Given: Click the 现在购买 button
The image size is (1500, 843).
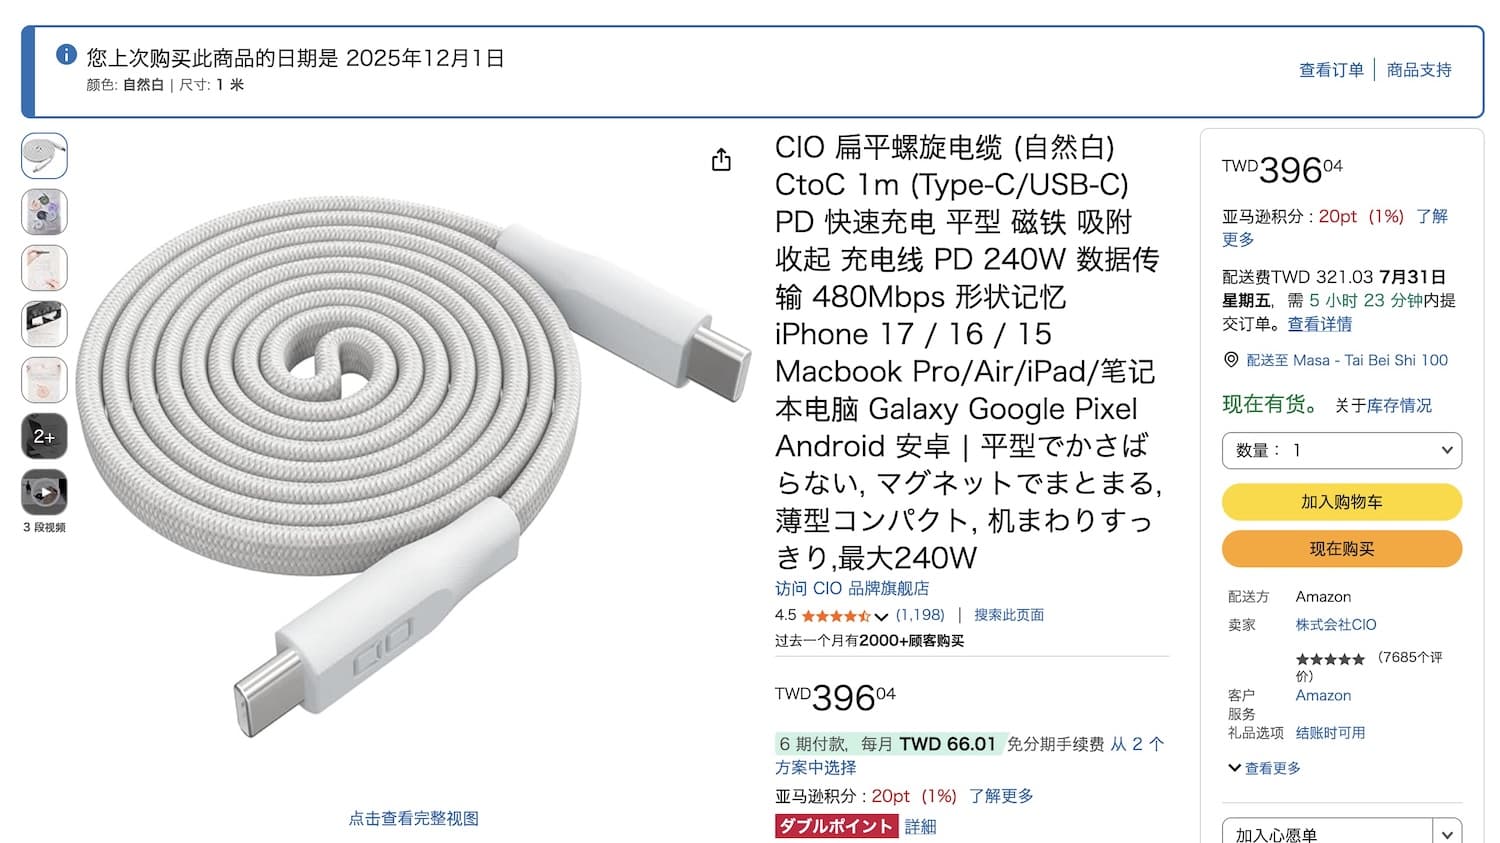Looking at the screenshot, I should [x=1341, y=549].
